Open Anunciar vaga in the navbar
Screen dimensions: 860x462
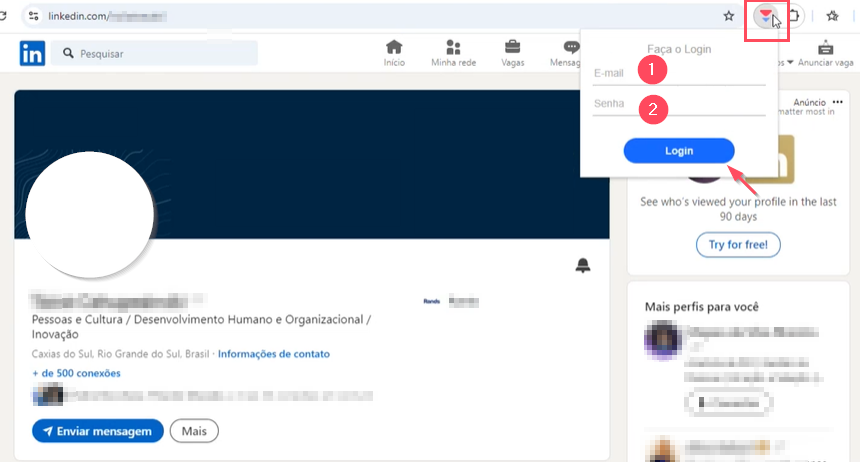(825, 53)
